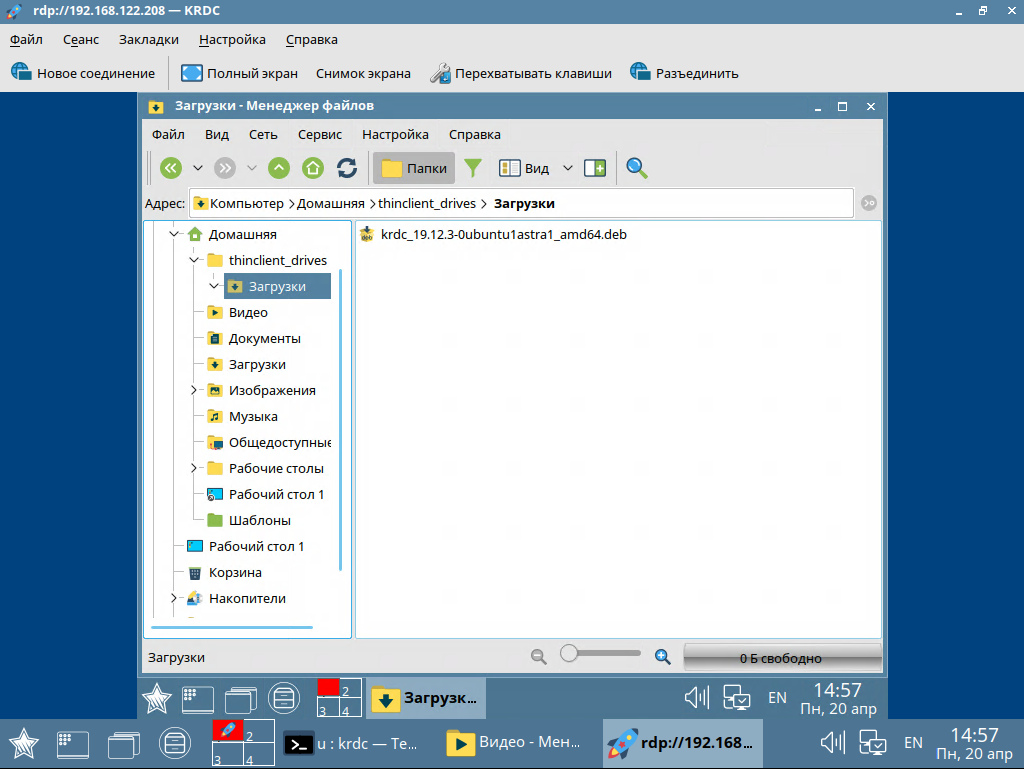Expand the Изображения tree folder

(194, 390)
